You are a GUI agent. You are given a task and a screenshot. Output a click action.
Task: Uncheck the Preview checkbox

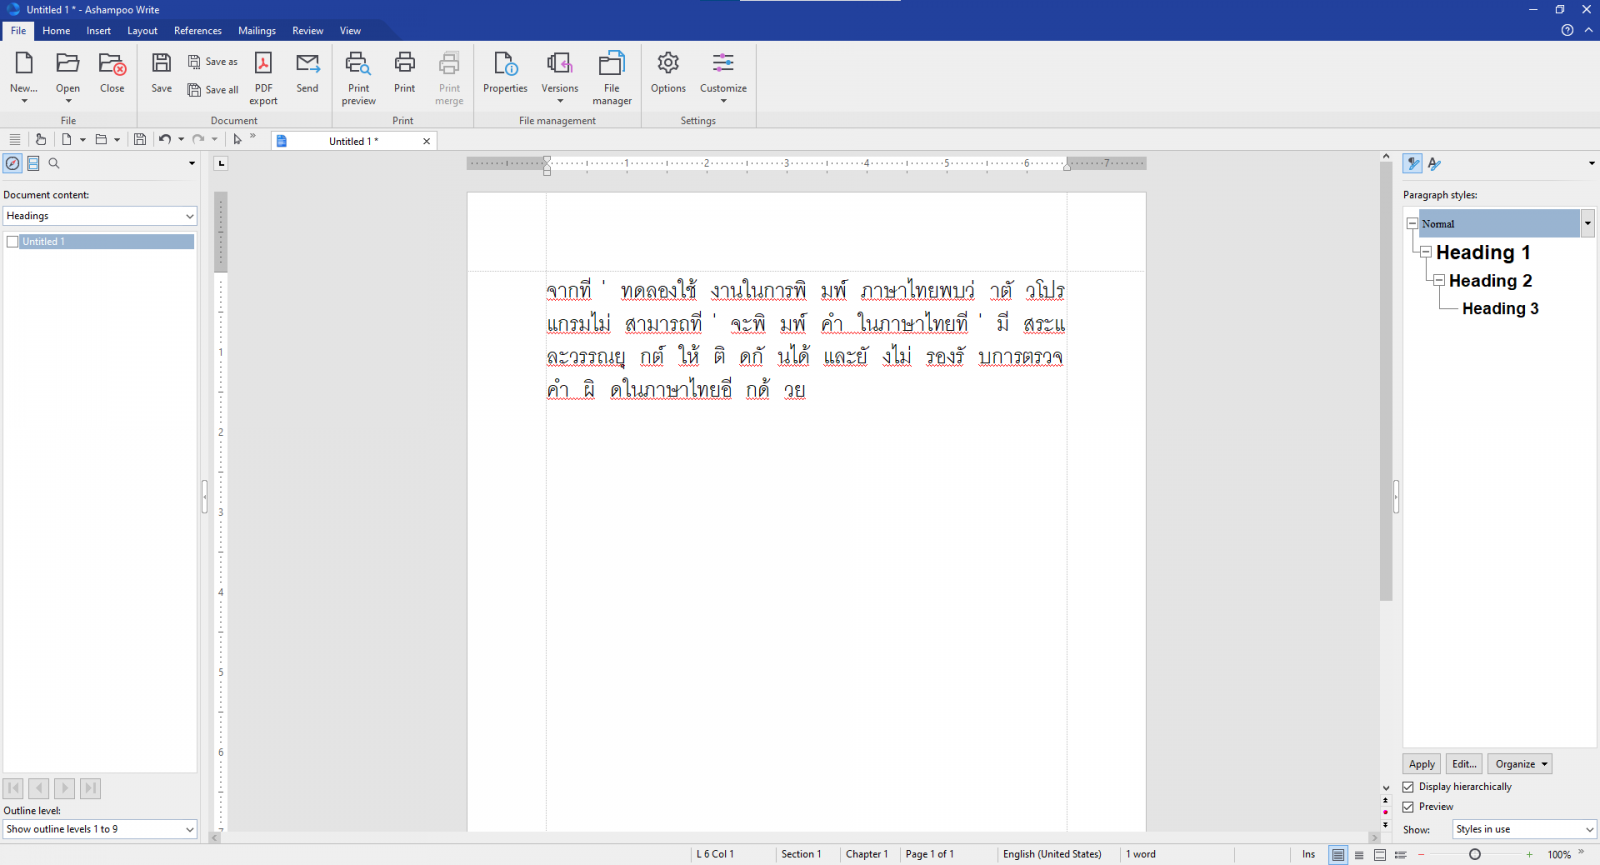click(1408, 807)
